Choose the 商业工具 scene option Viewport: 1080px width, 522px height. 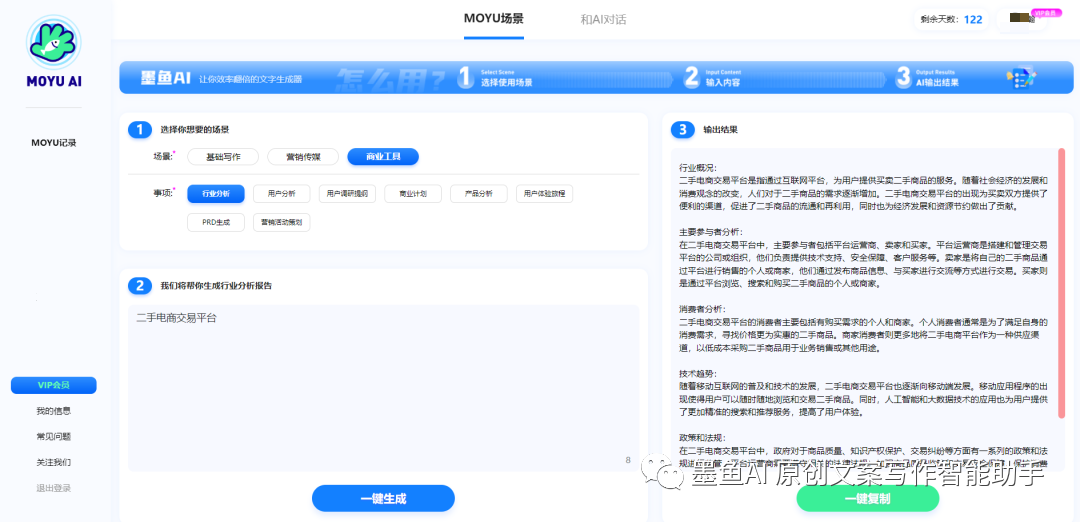click(383, 156)
